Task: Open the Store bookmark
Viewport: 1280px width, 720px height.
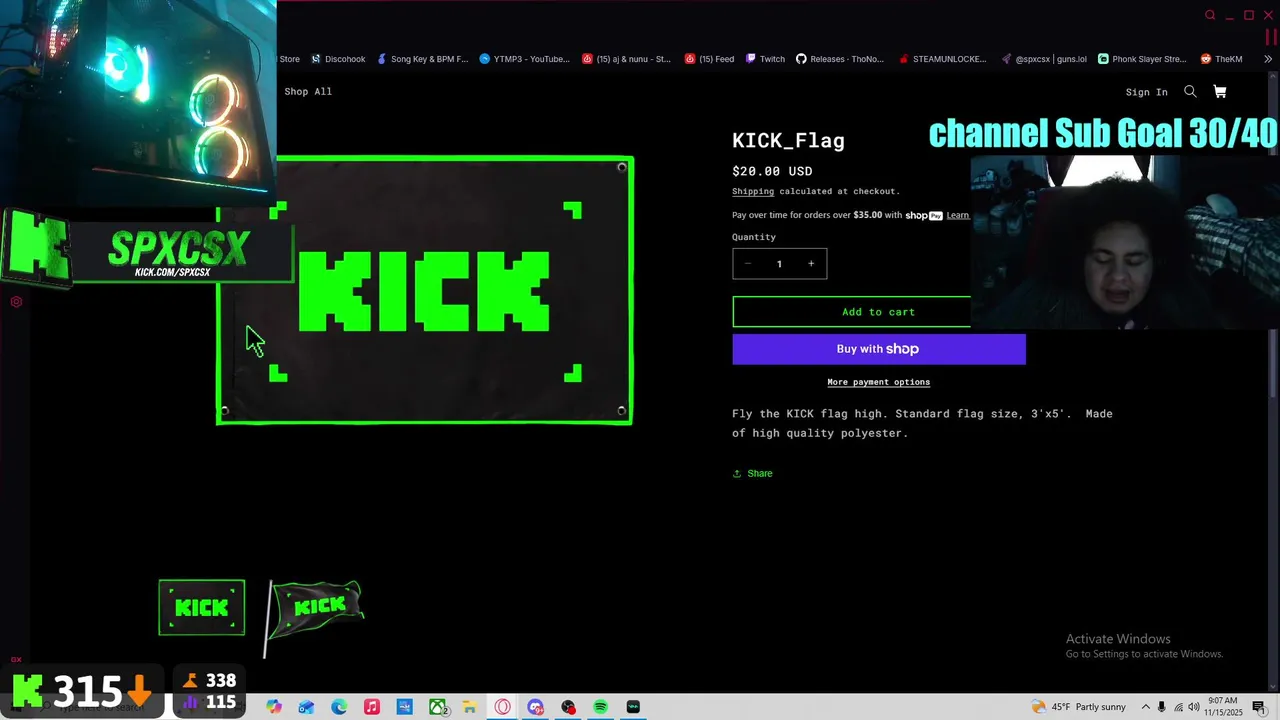Action: click(289, 59)
